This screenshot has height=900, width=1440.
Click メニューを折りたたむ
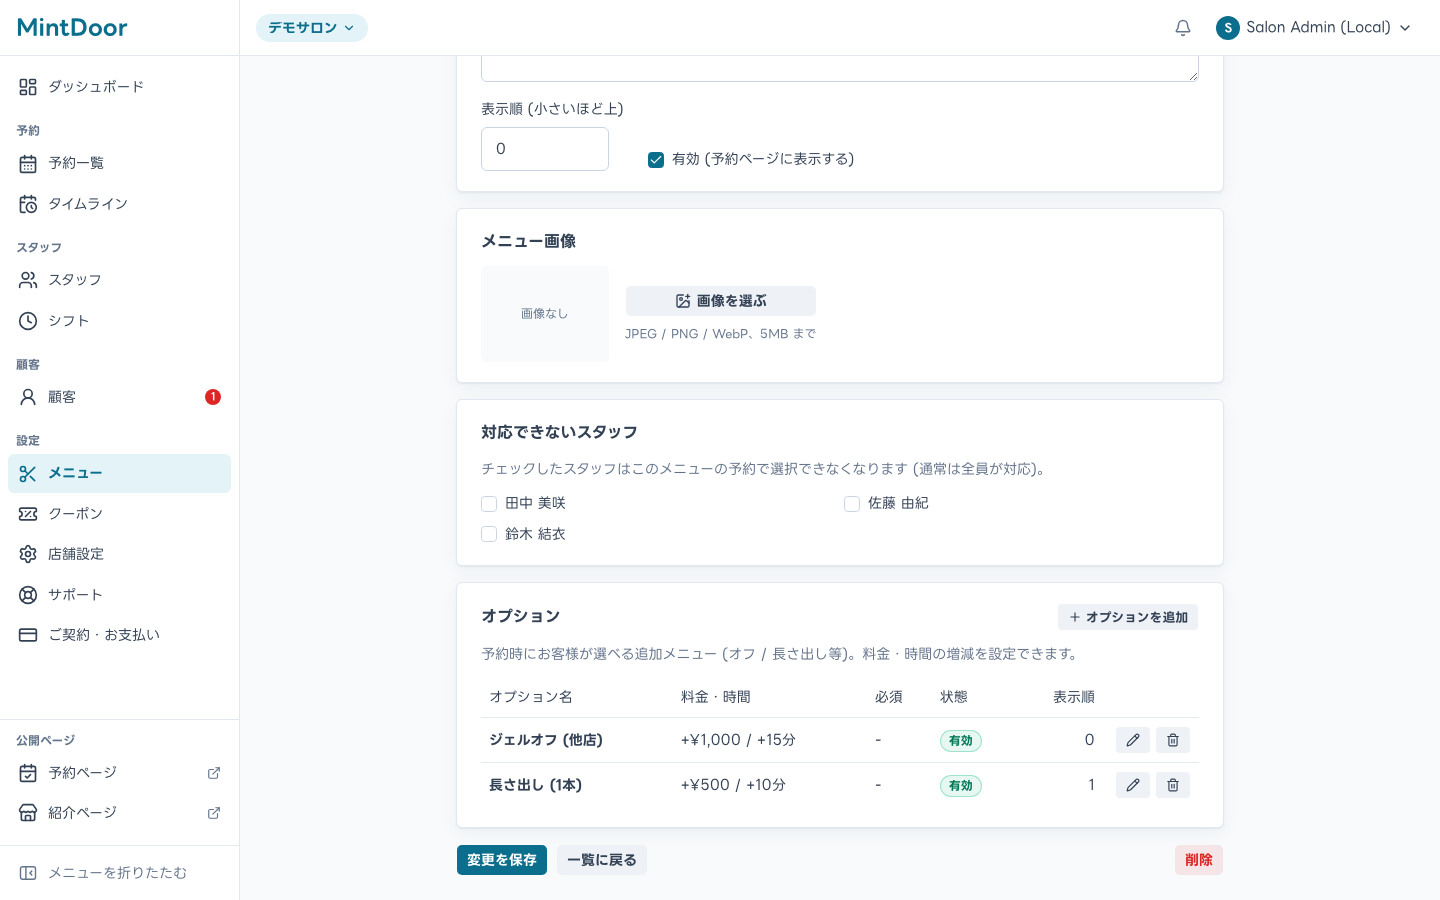(119, 873)
